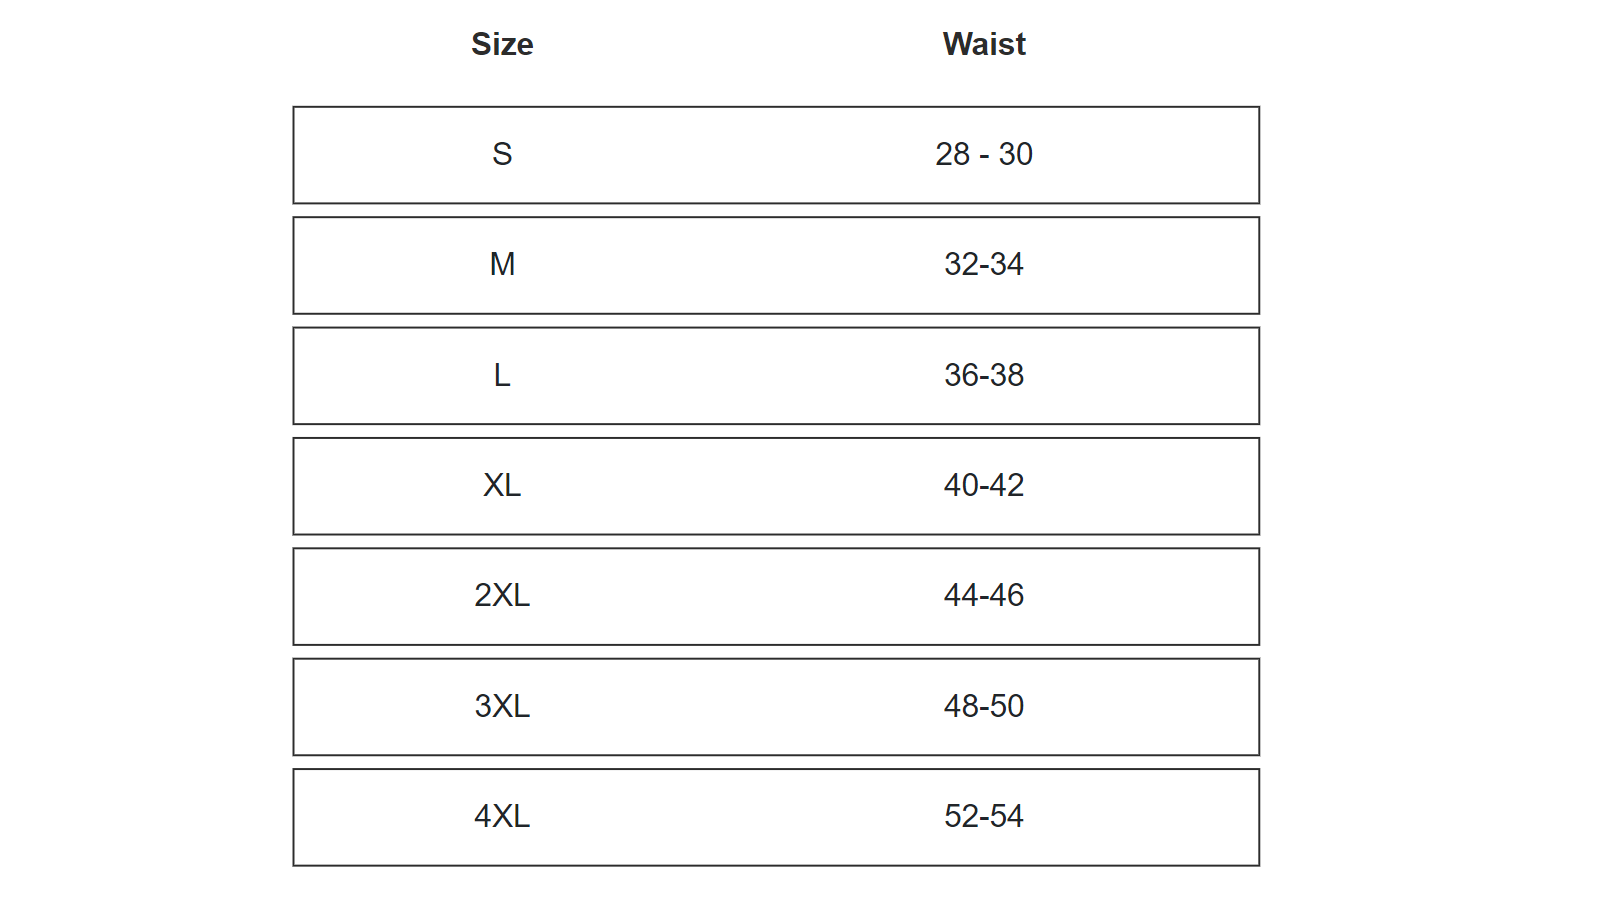Select the 3XL size label
Viewport: 1604px width, 917px height.
click(x=502, y=706)
